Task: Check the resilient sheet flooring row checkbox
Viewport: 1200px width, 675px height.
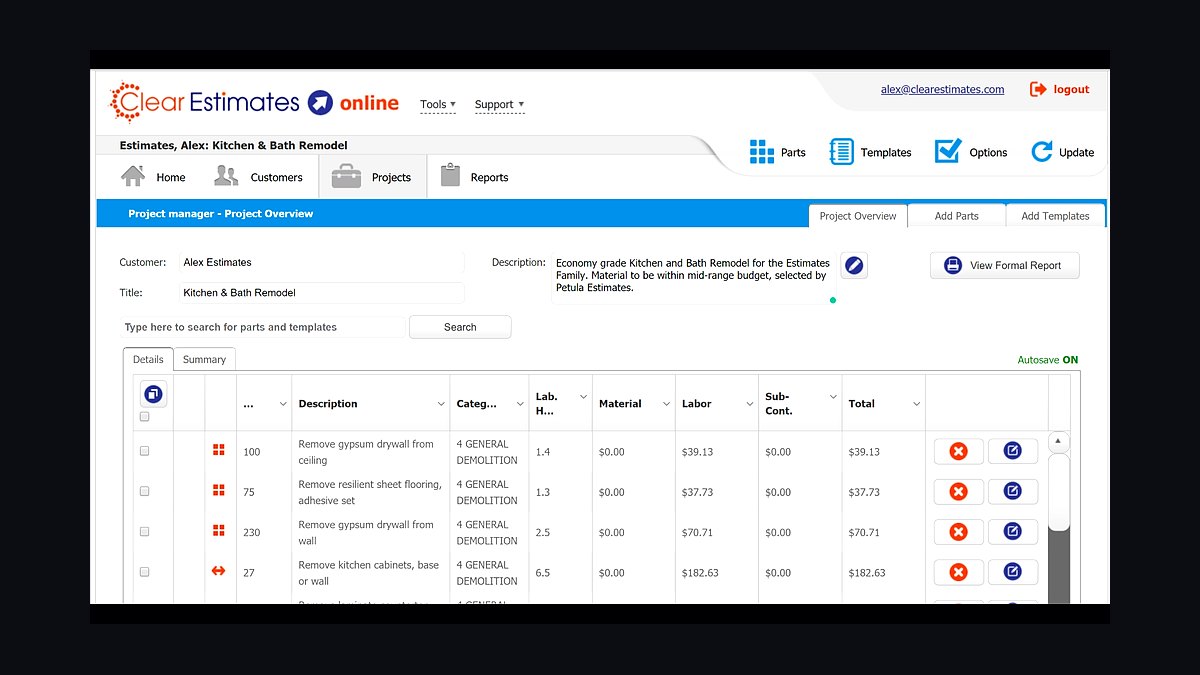Action: [x=145, y=491]
